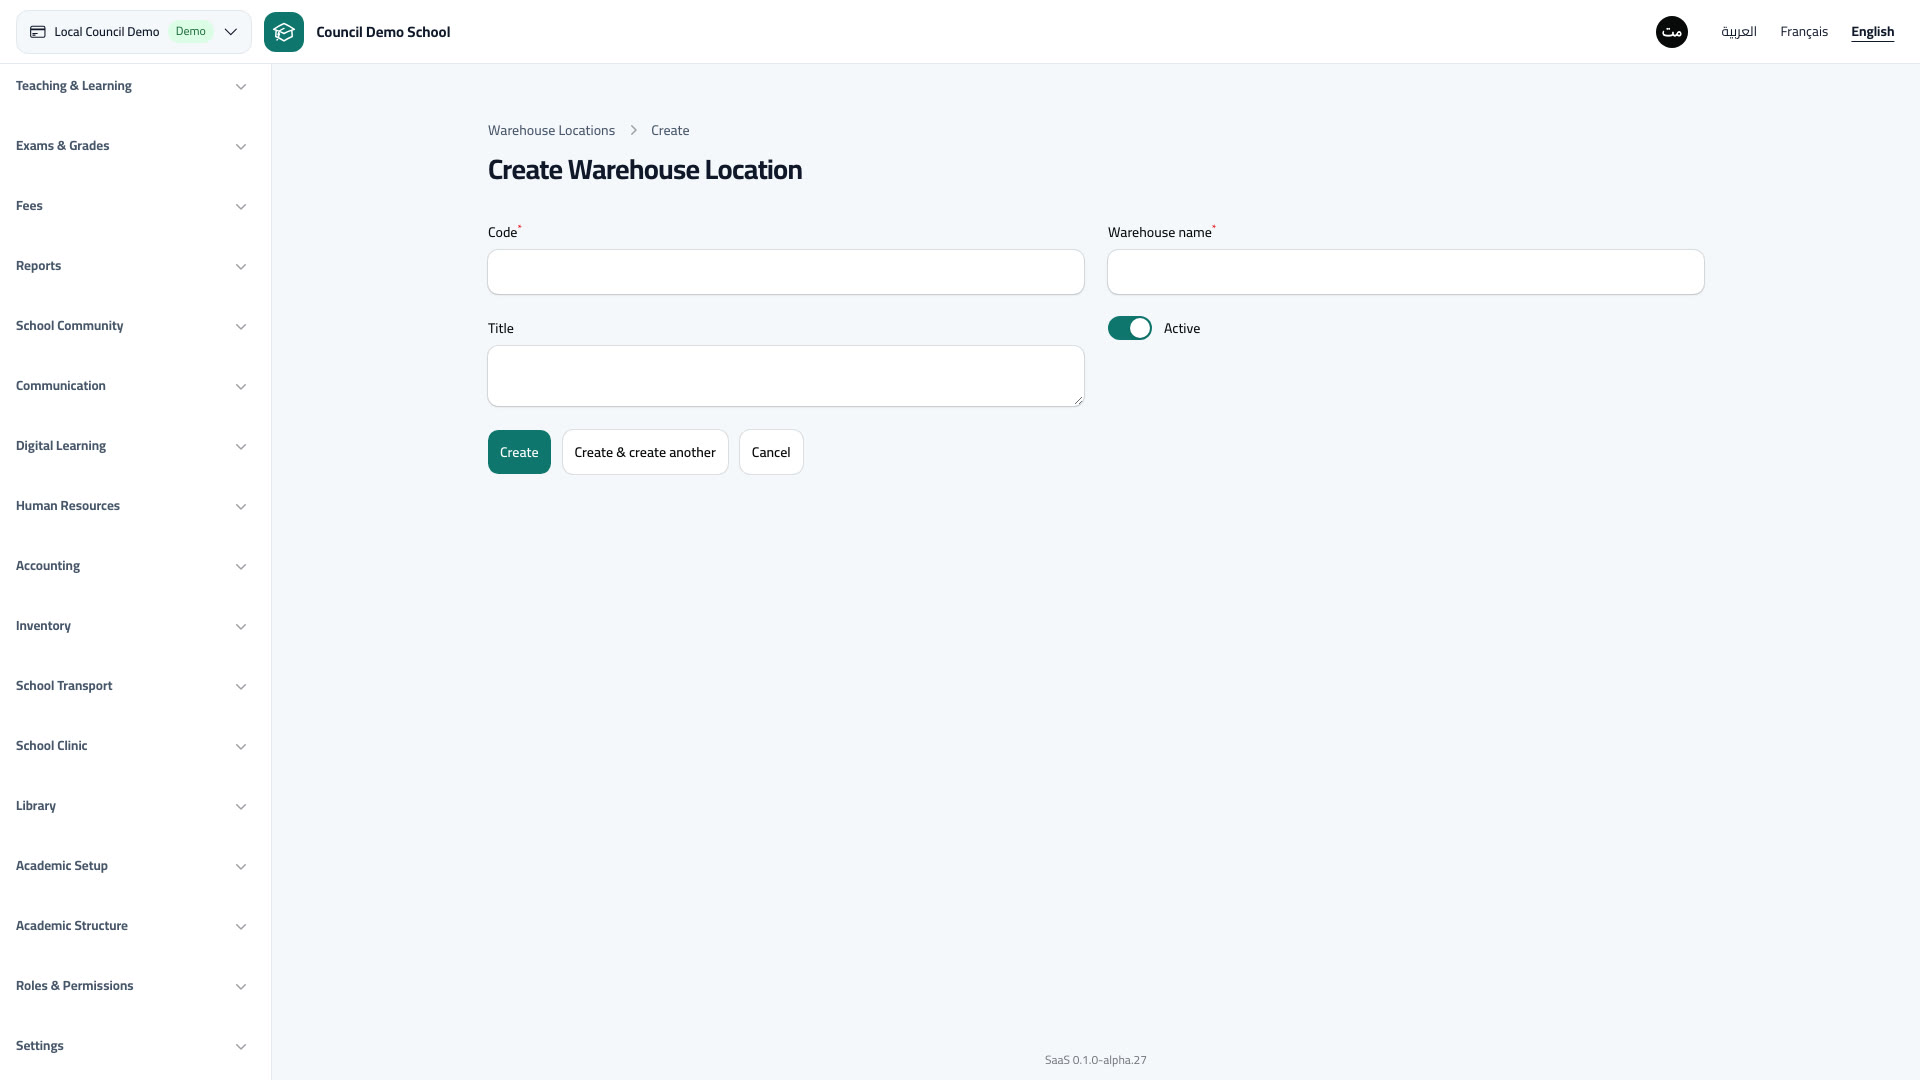
Task: Expand the Accounting sidebar group
Action: [x=131, y=566]
